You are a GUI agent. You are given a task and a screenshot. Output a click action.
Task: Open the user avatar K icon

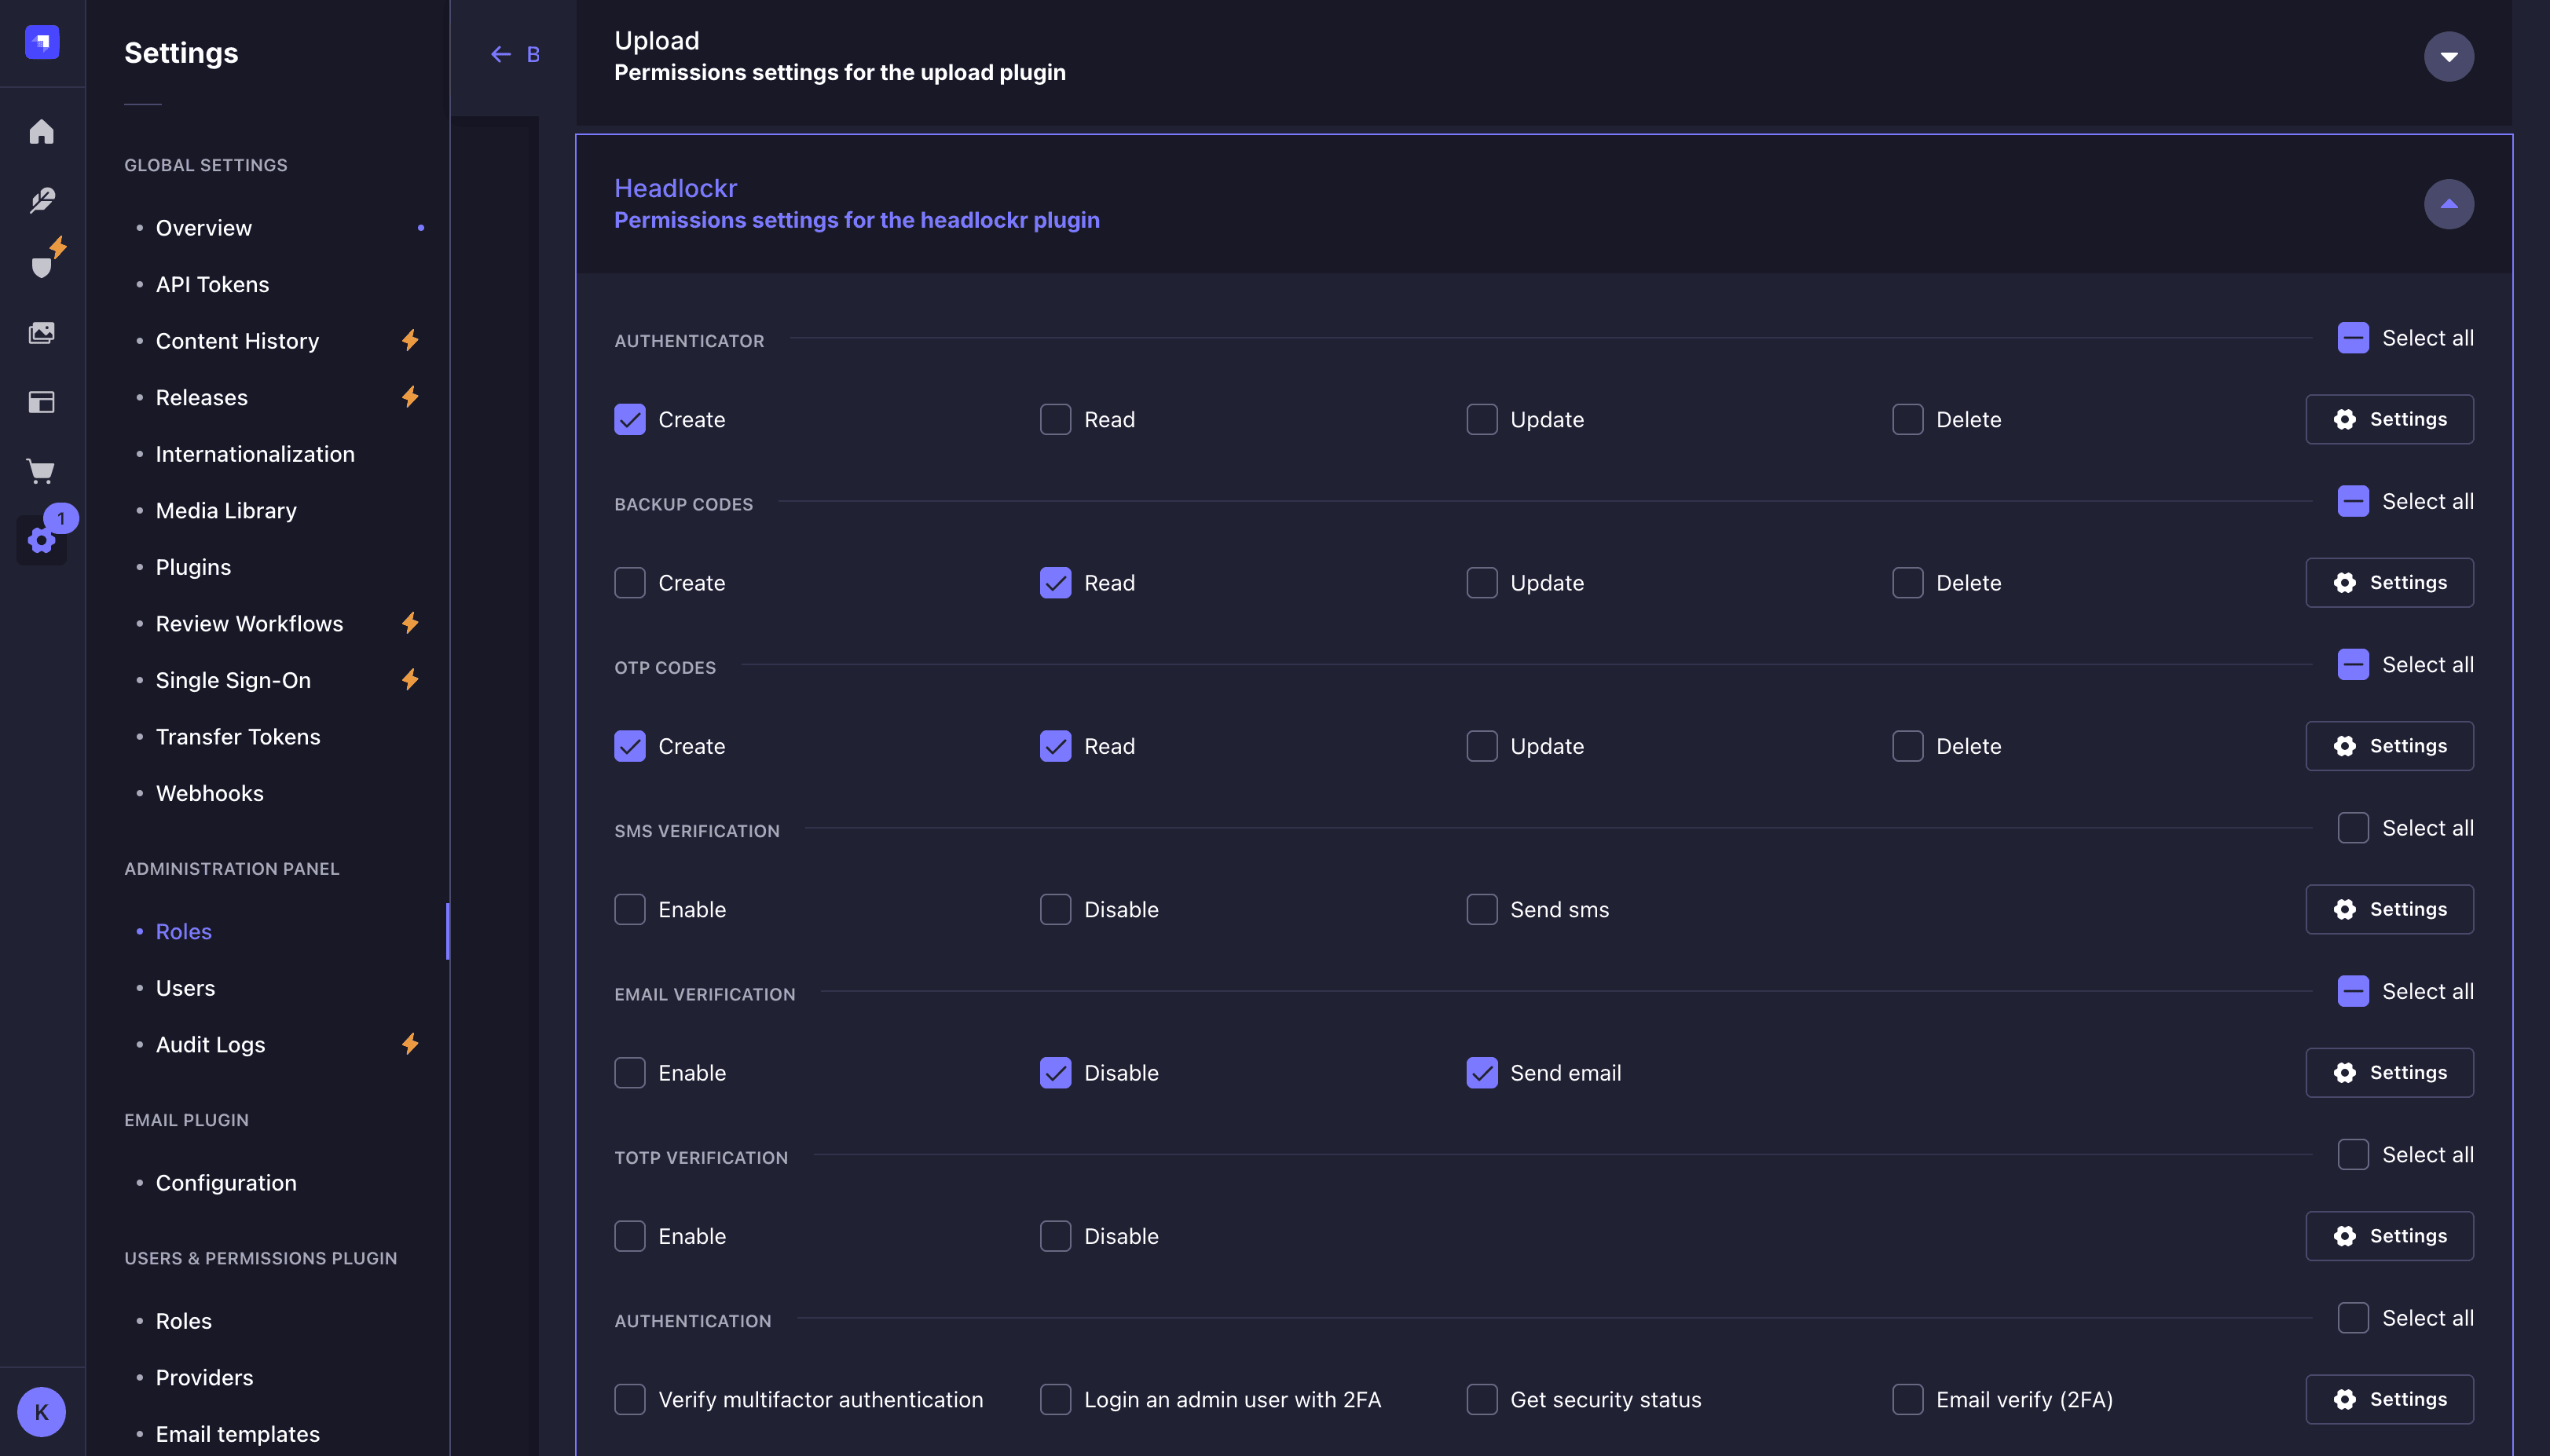pyautogui.click(x=42, y=1411)
